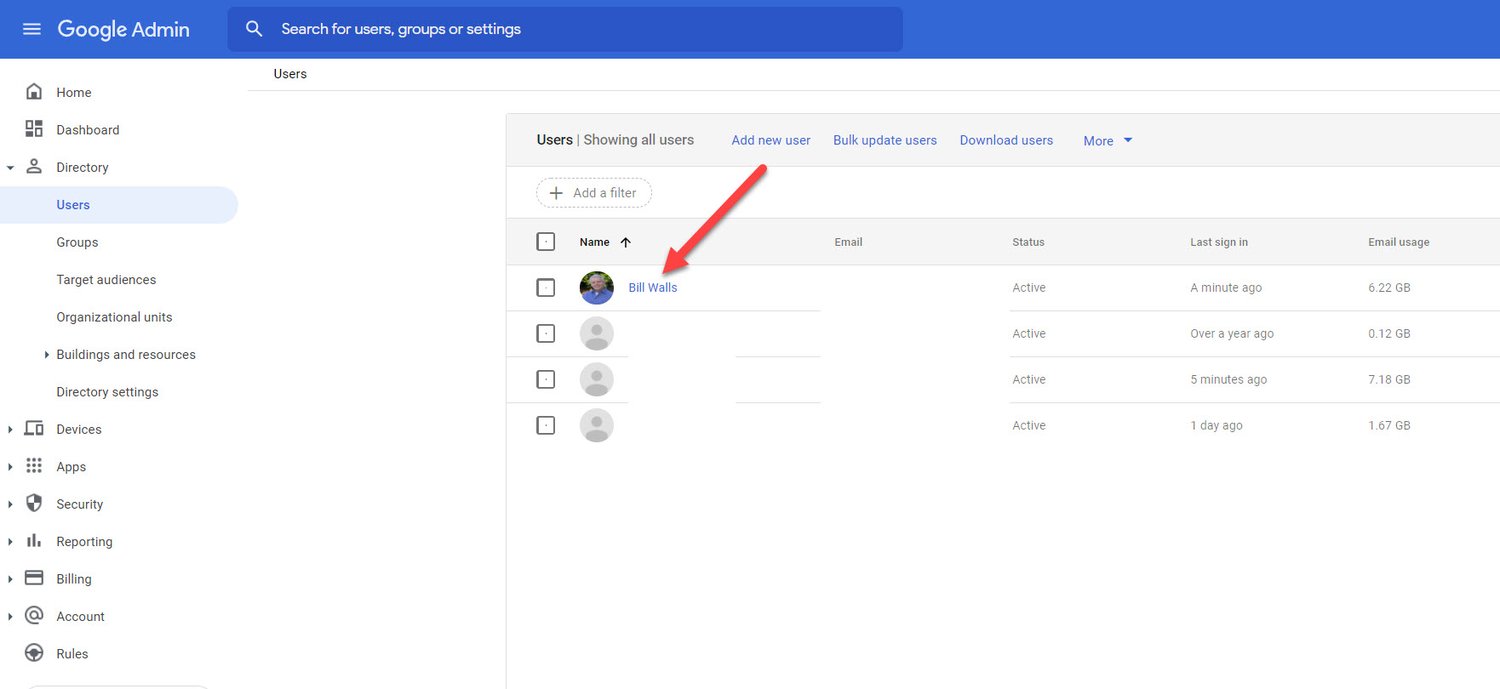Open the More dropdown menu

point(1108,141)
